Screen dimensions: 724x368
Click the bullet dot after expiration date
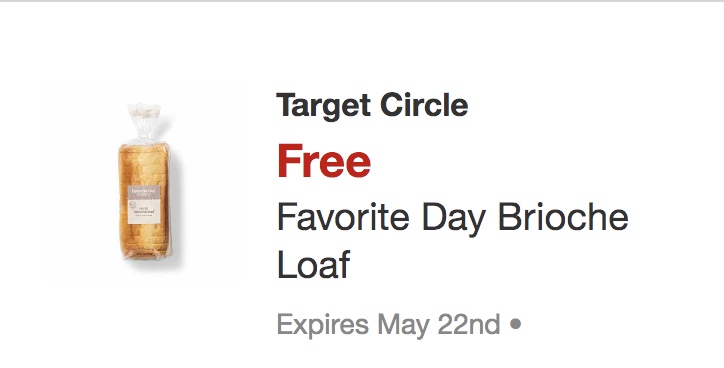(515, 324)
